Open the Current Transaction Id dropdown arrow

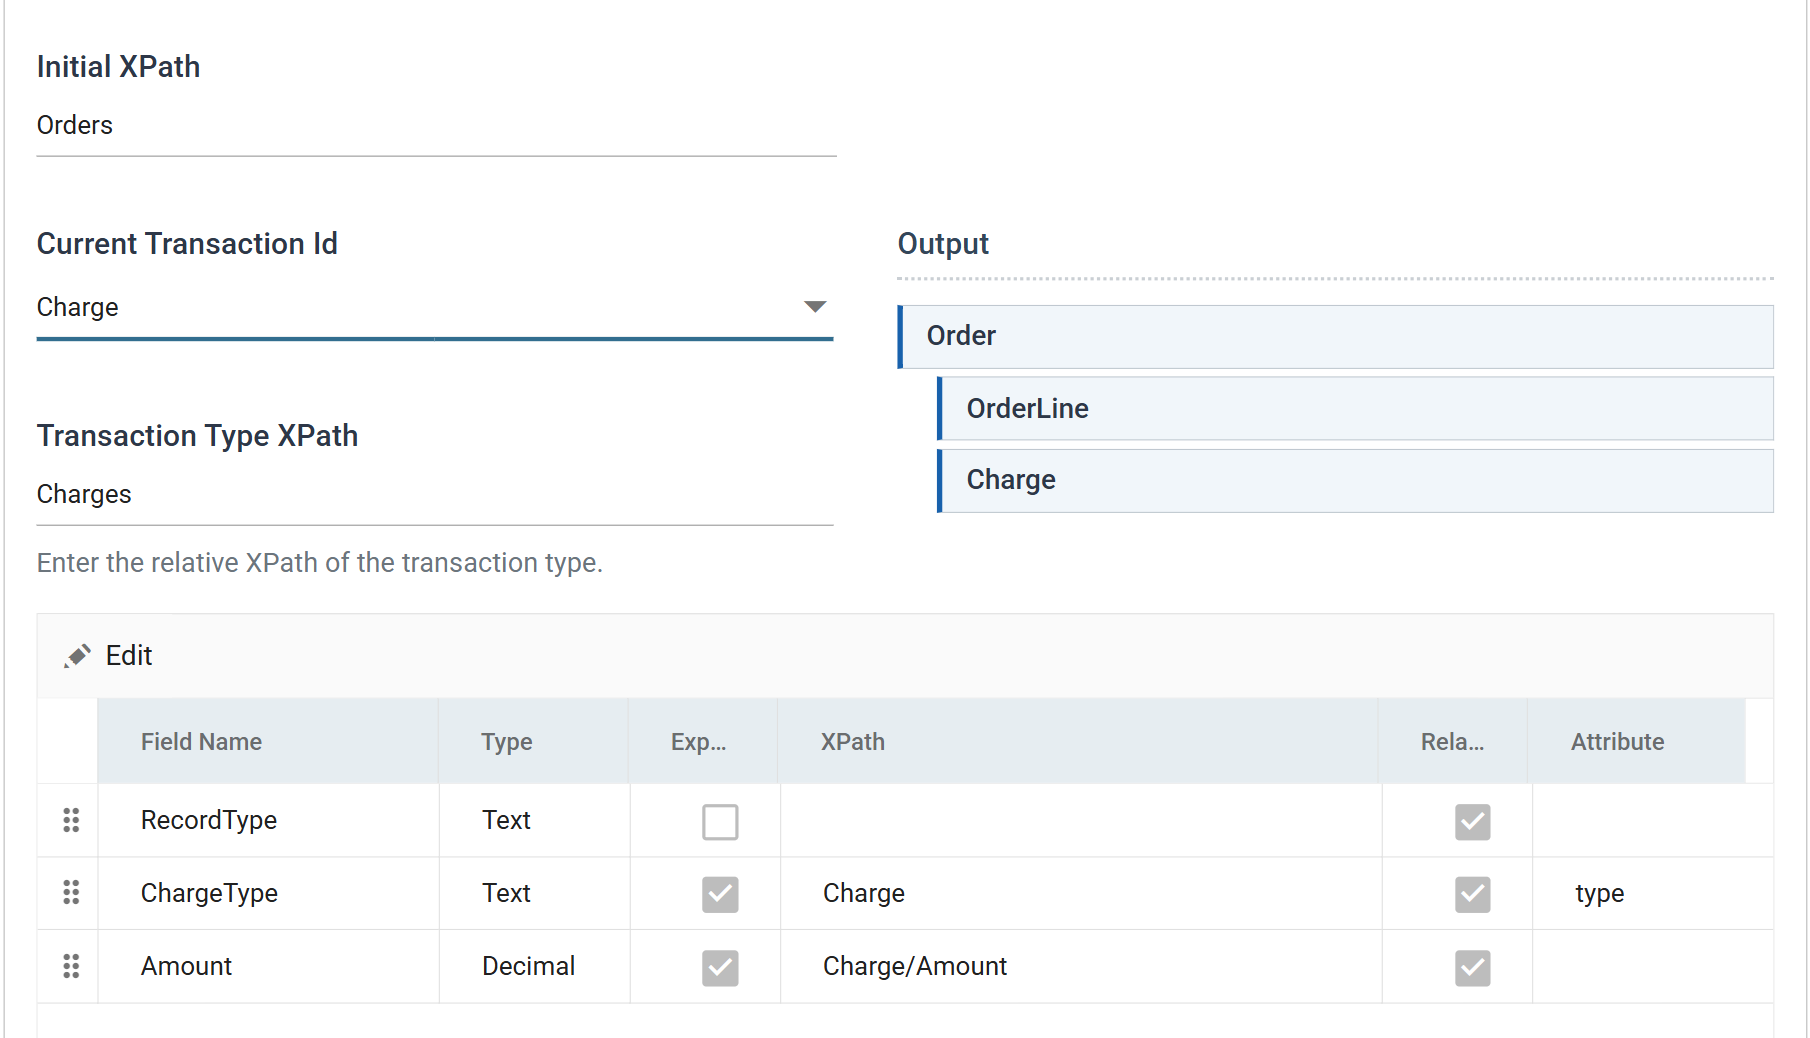click(x=815, y=307)
